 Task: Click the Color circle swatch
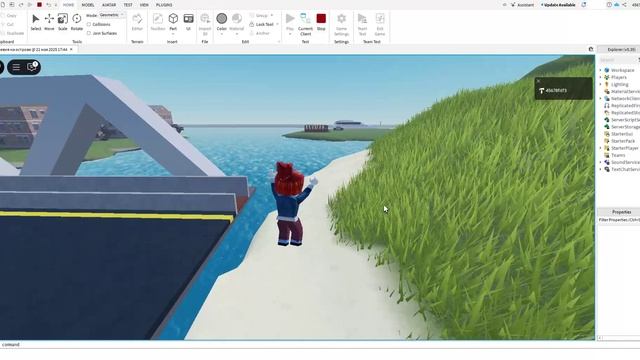tap(222, 18)
